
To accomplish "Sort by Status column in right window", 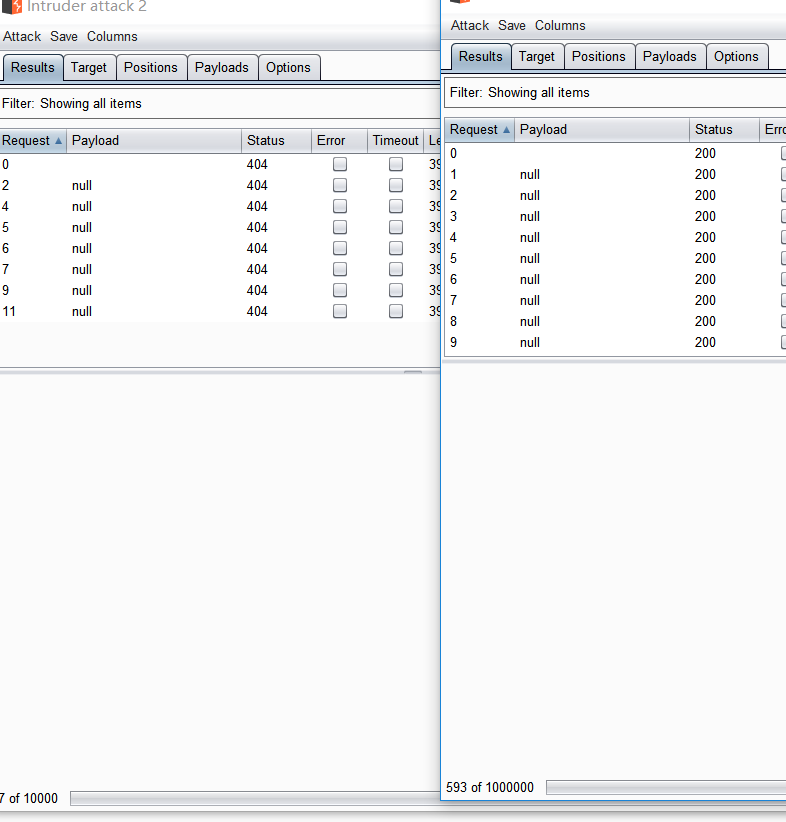I will [x=724, y=129].
